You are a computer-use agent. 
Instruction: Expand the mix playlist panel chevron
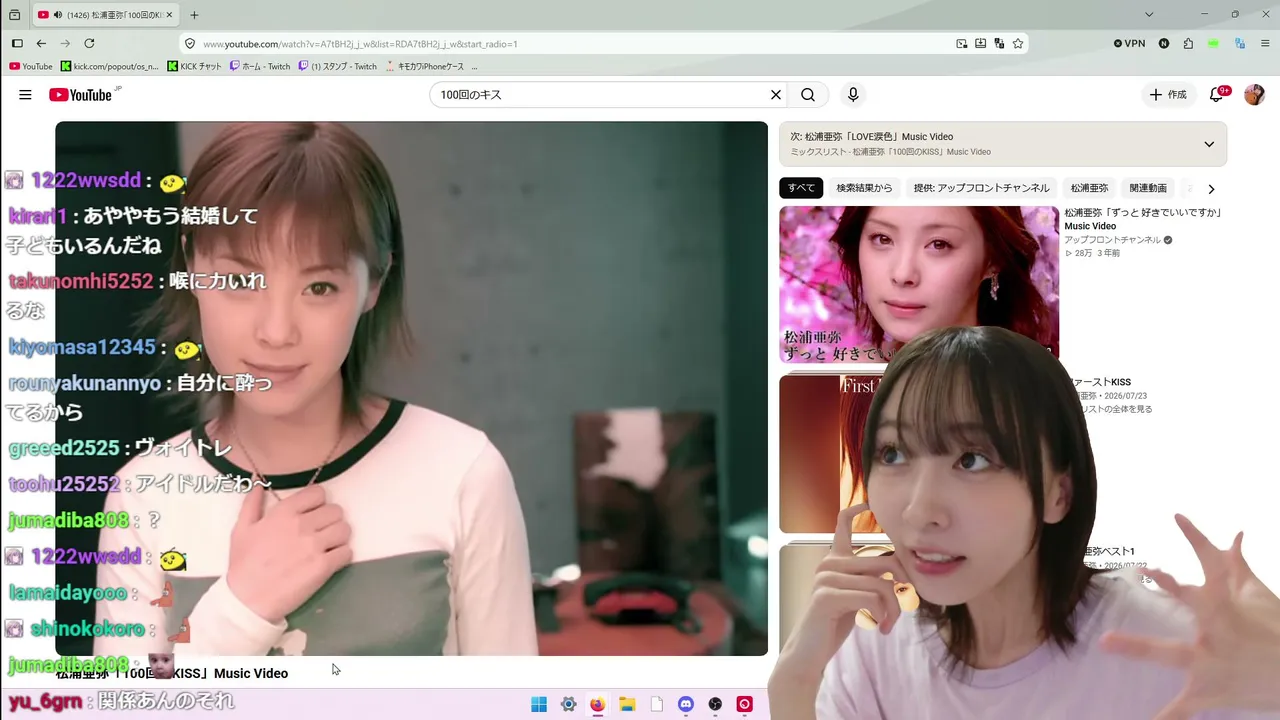(x=1209, y=144)
